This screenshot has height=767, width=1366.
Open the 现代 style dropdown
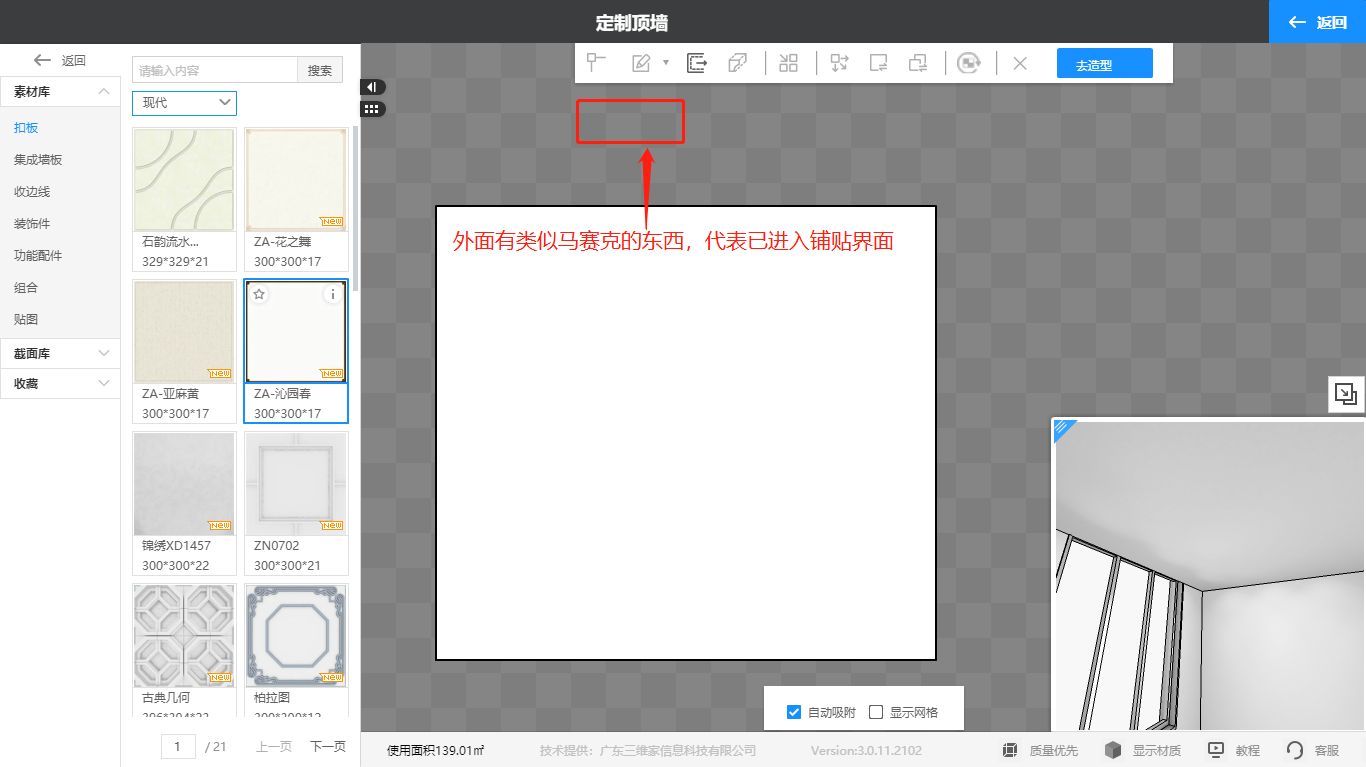pyautogui.click(x=184, y=103)
